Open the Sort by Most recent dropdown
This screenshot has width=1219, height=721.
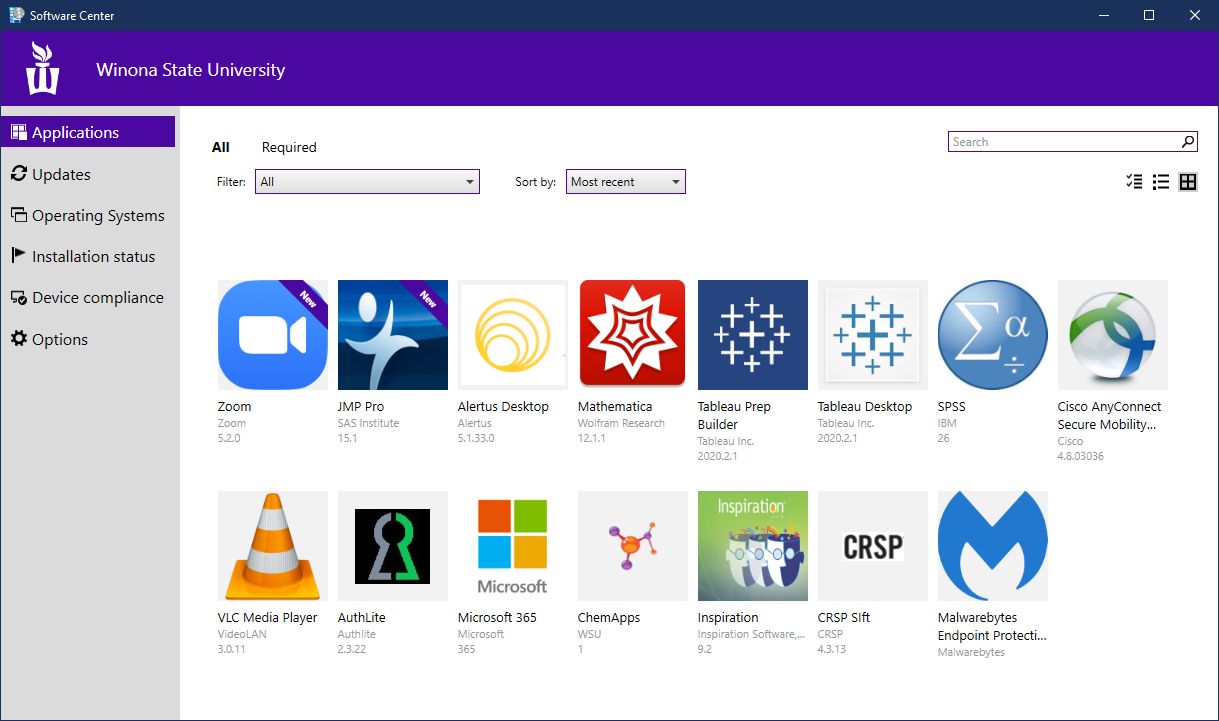click(x=625, y=182)
